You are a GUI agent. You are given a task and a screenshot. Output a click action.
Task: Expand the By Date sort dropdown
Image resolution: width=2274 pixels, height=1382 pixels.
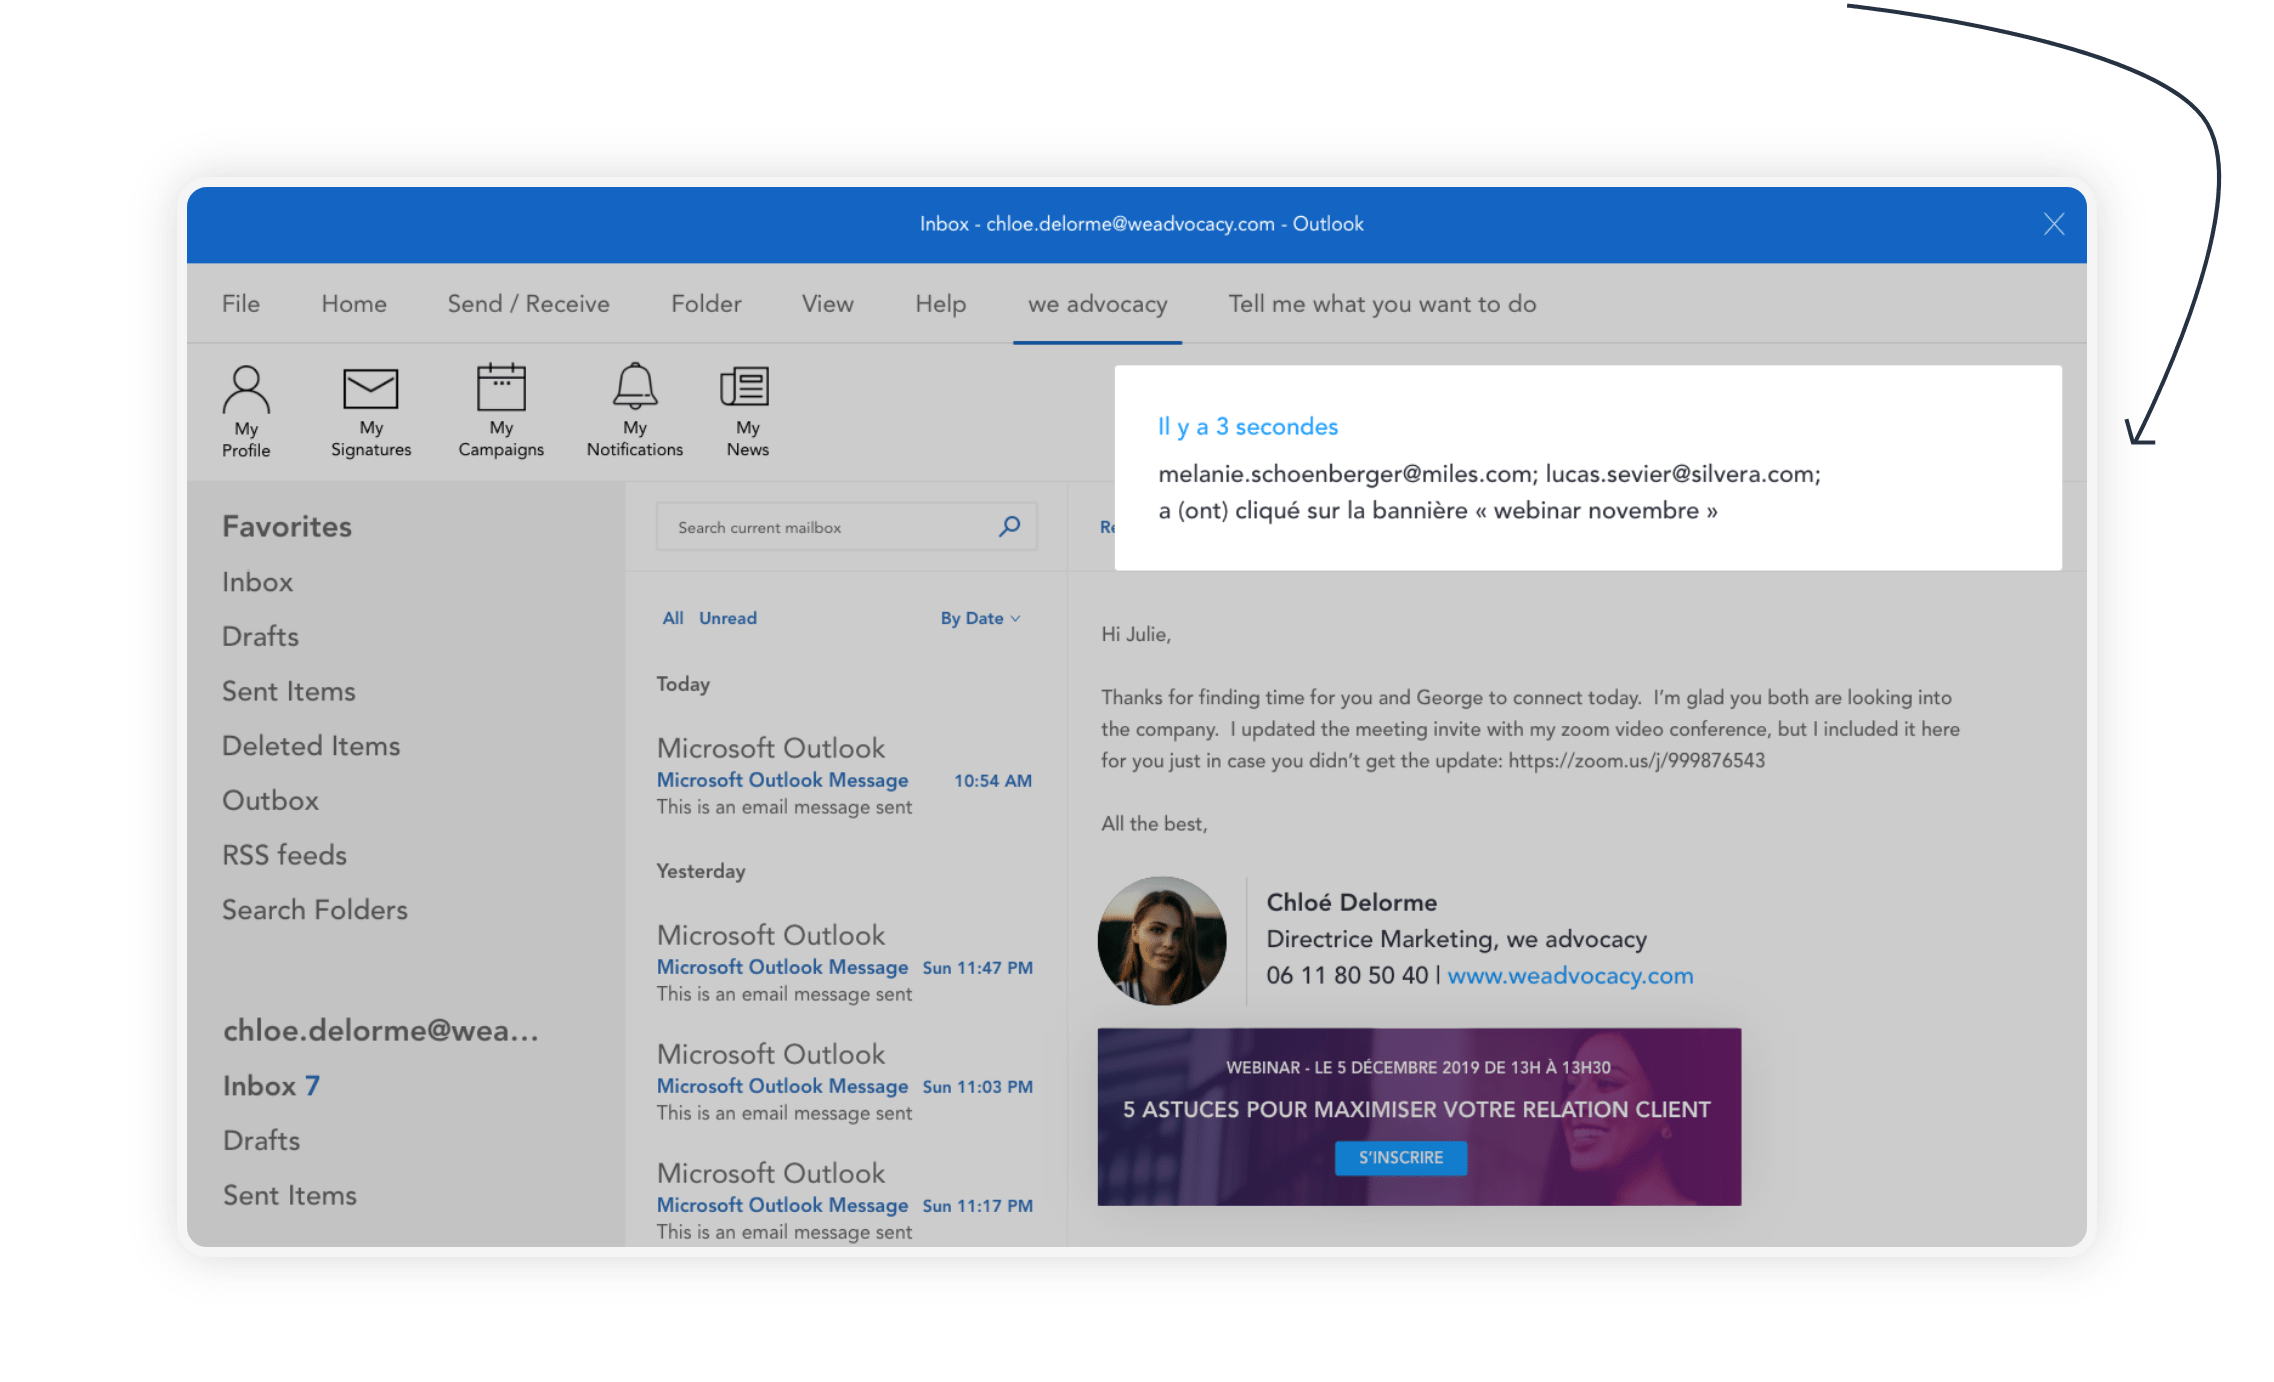[980, 618]
